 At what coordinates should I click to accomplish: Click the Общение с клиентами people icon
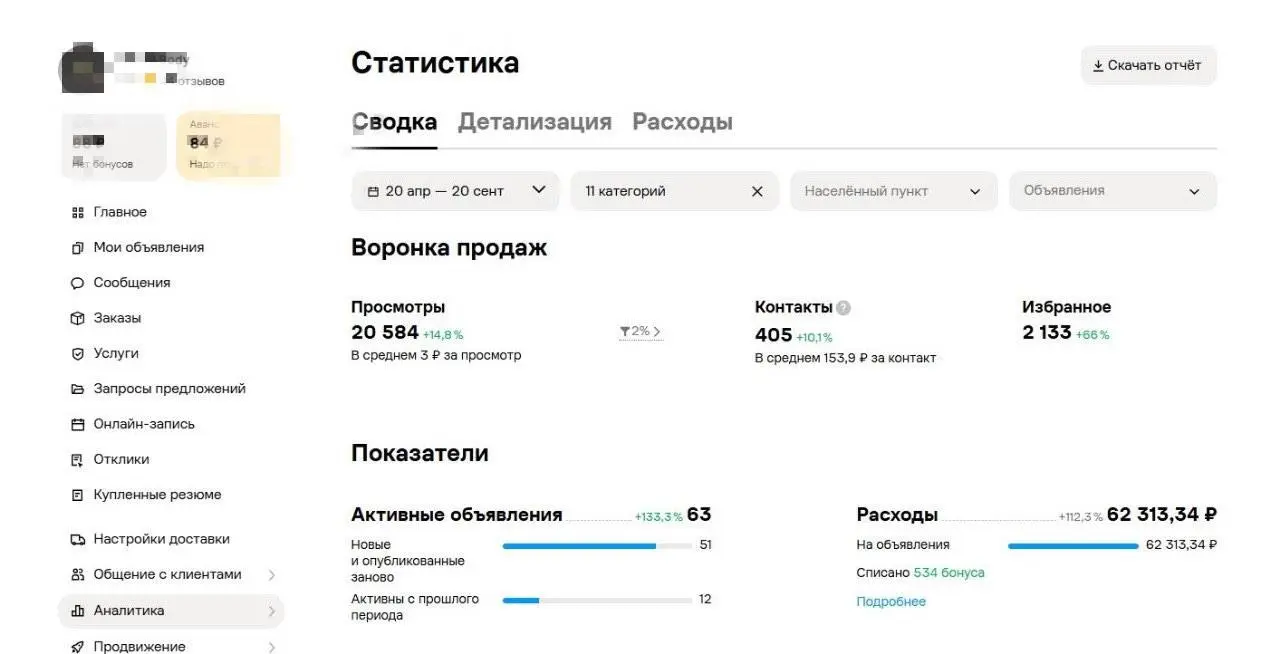pos(78,575)
